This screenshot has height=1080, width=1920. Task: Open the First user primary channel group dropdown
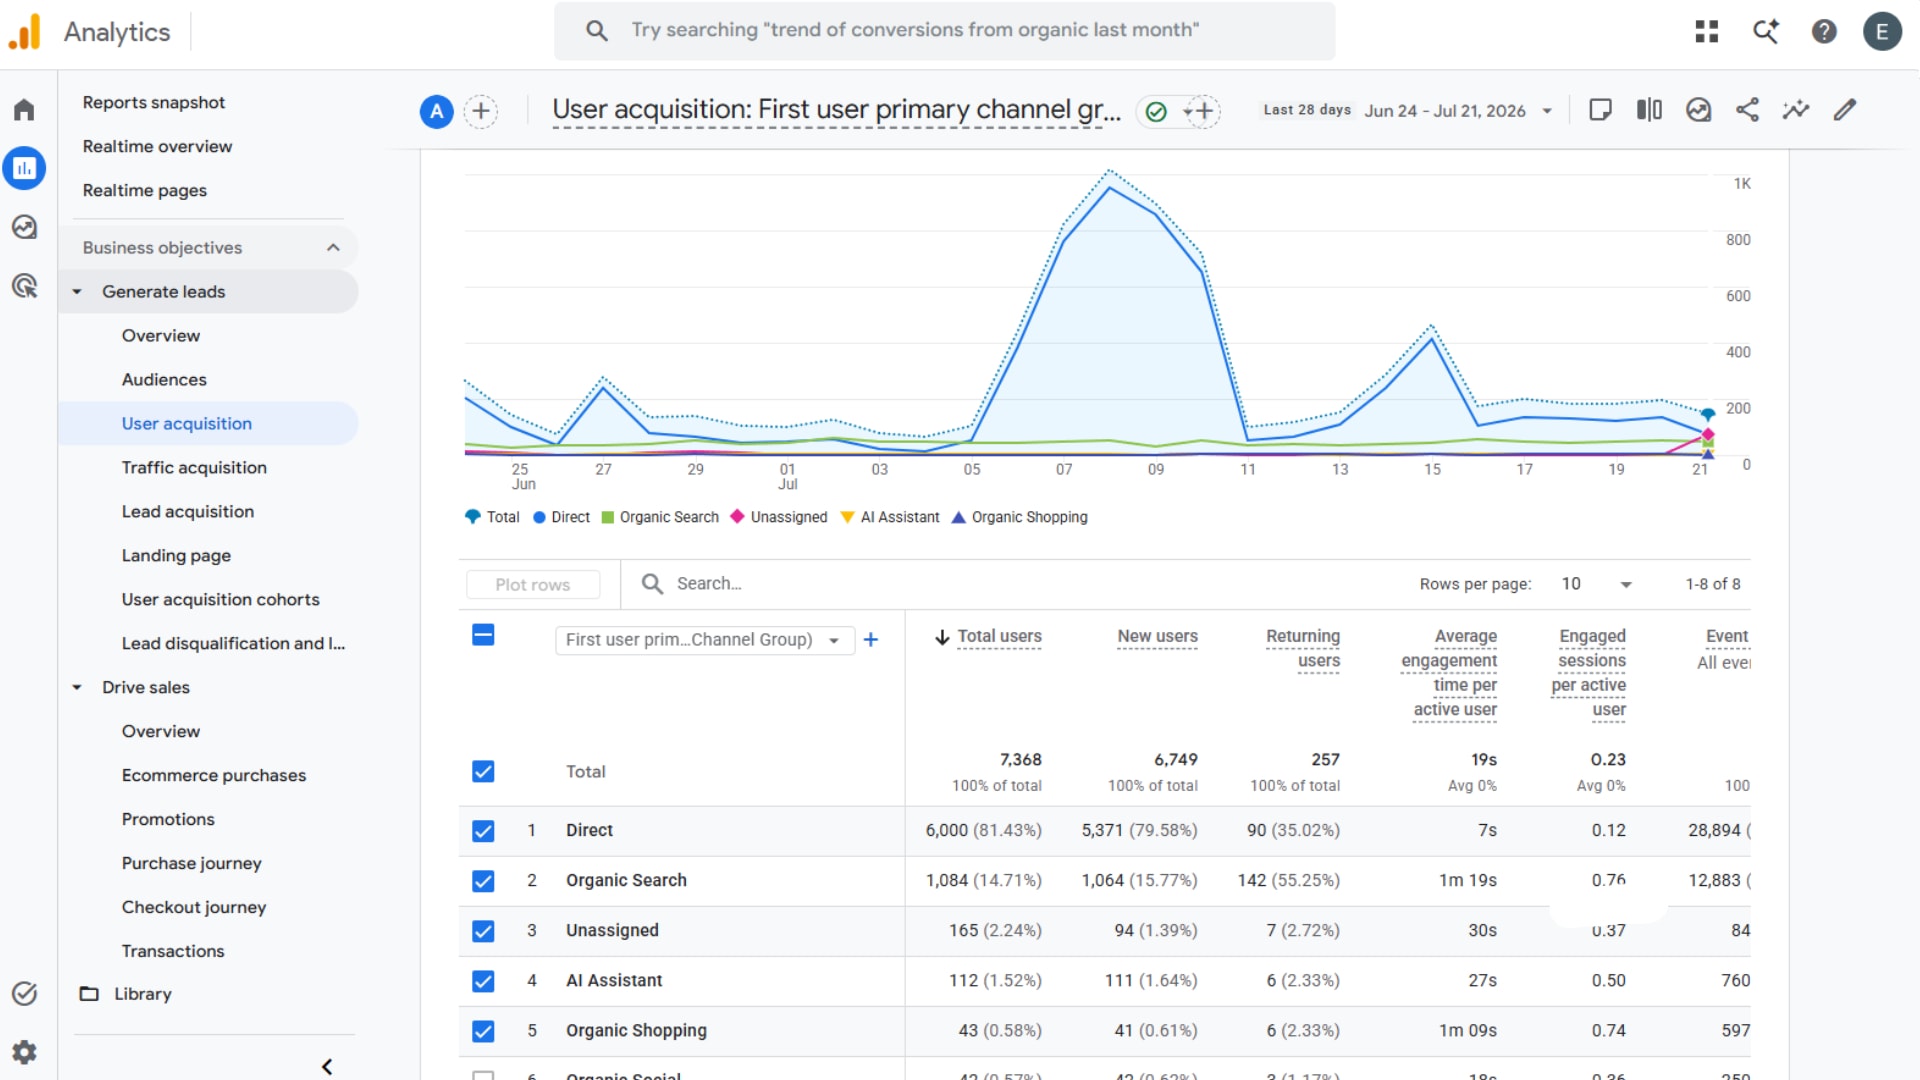704,640
